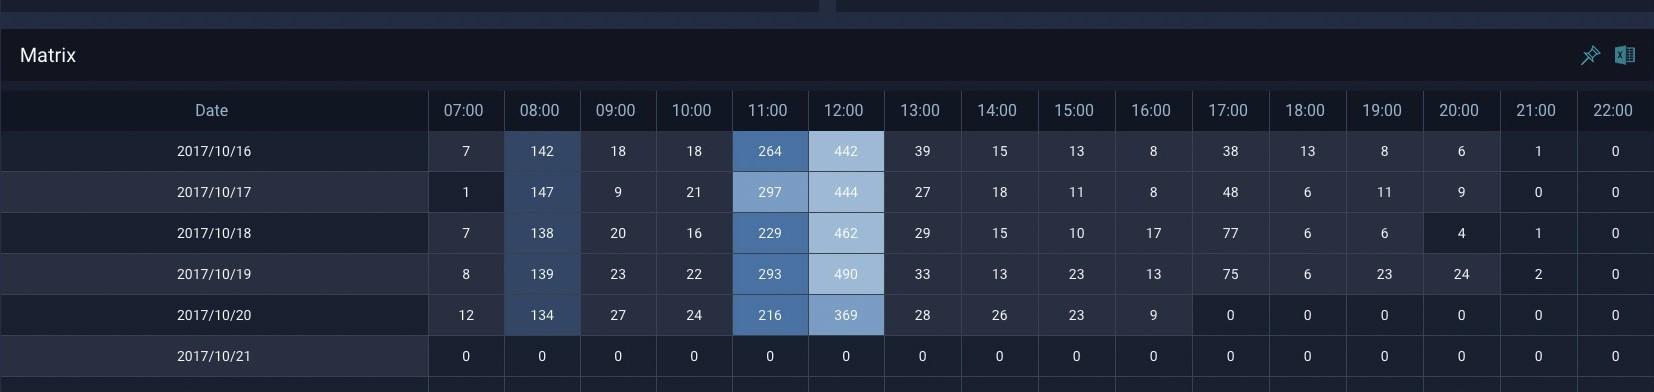Viewport: 1654px width, 392px height.
Task: Select row 2017/10/20
Action: [x=827, y=315]
